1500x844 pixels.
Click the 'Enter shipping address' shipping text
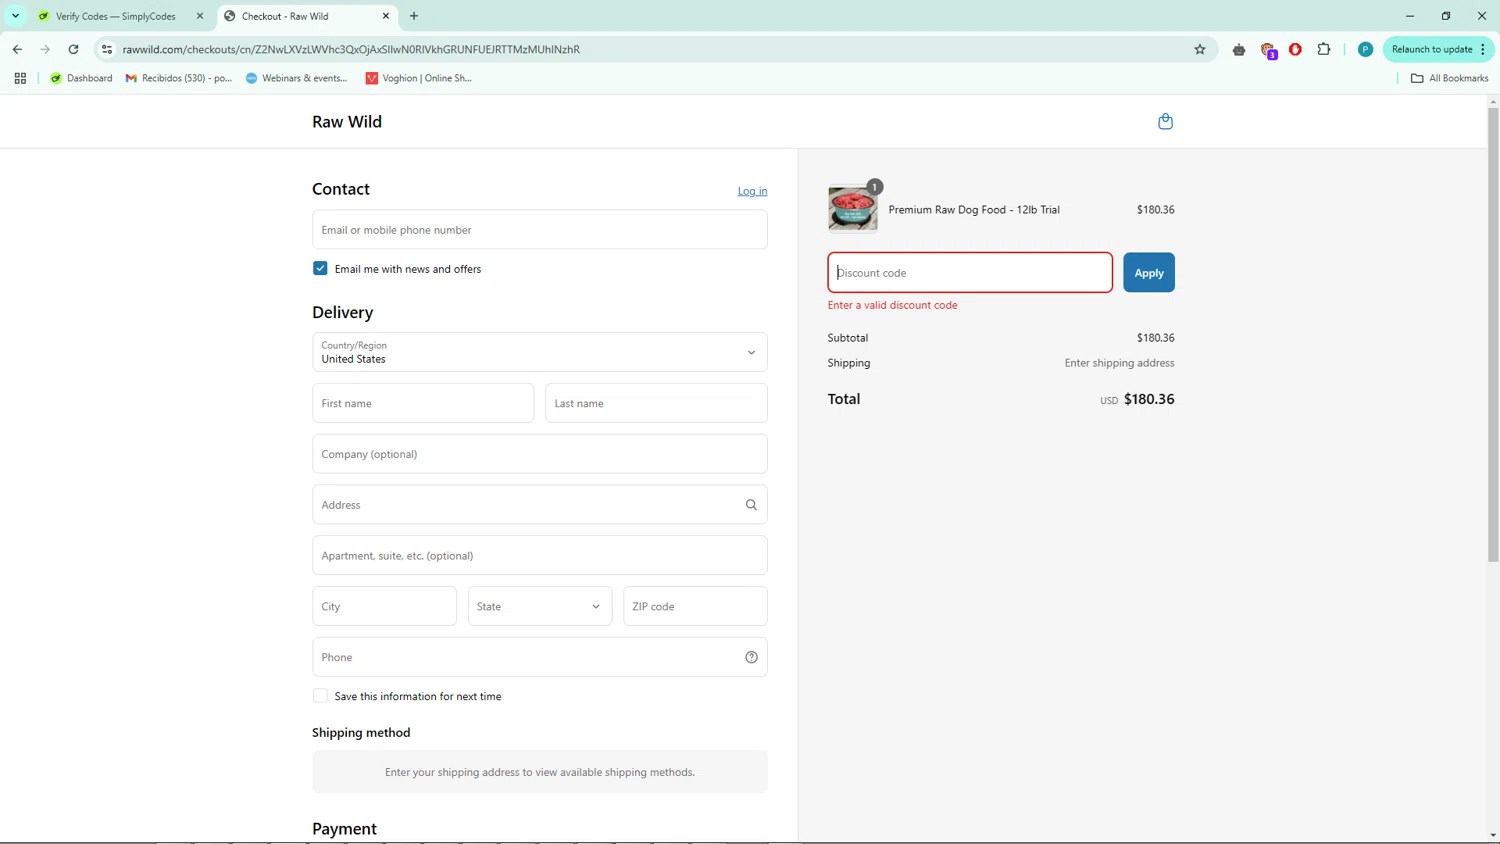[x=1119, y=363]
